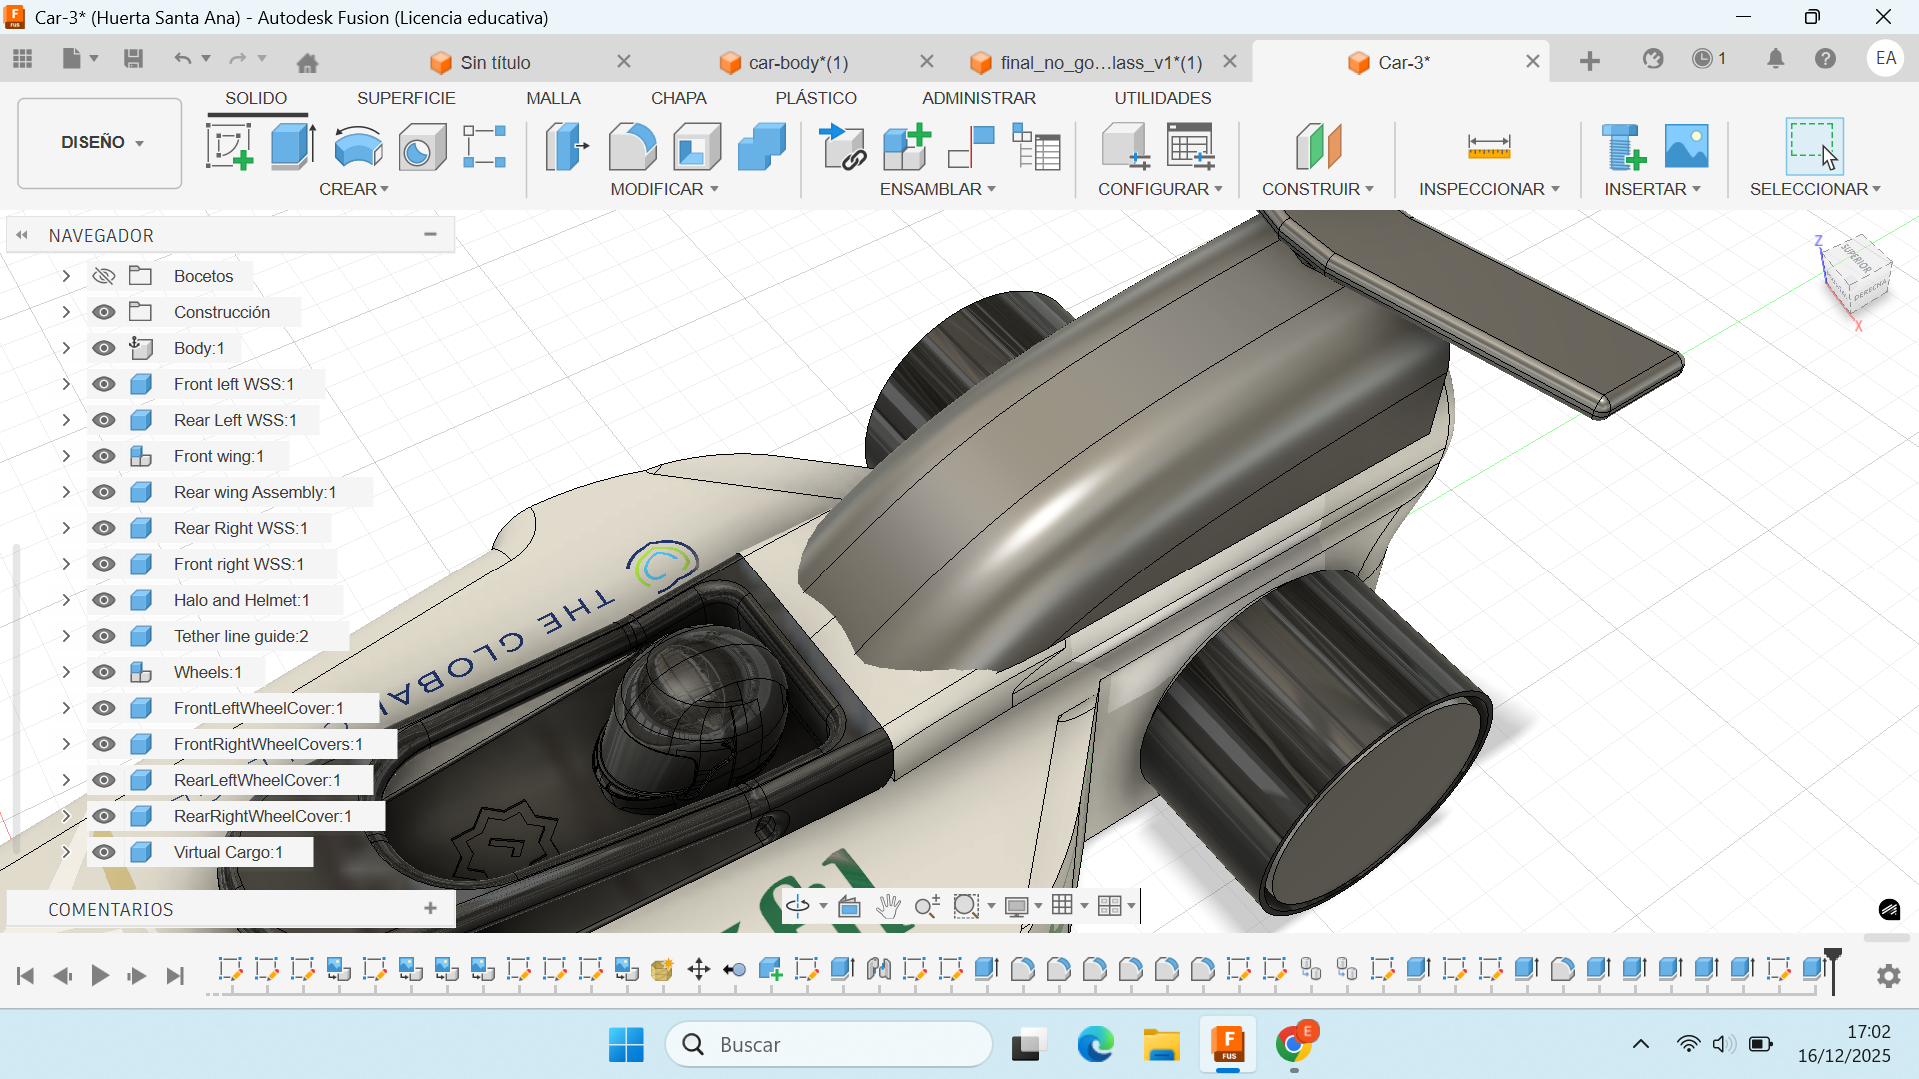Image resolution: width=1919 pixels, height=1079 pixels.
Task: Select the Combine bodies icon
Action: coord(762,147)
